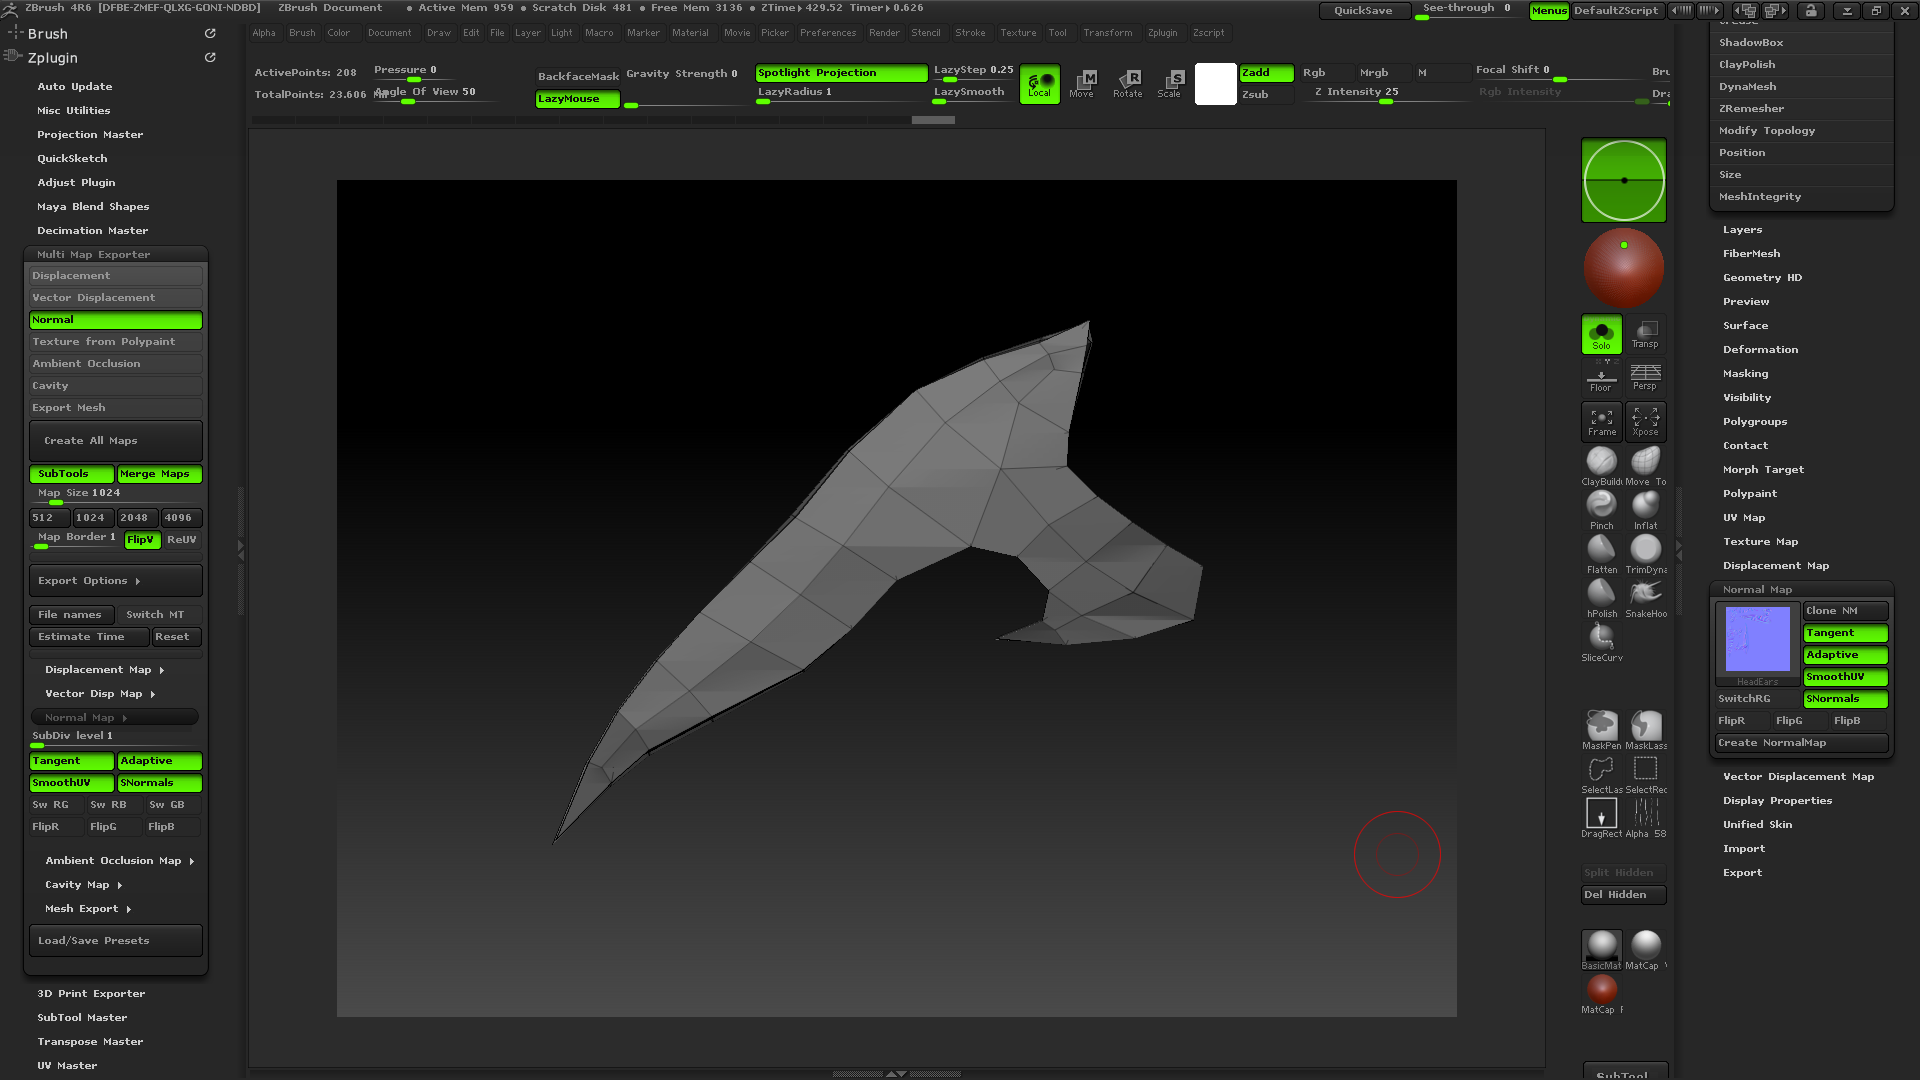Adjust the Map Size slider

point(116,496)
